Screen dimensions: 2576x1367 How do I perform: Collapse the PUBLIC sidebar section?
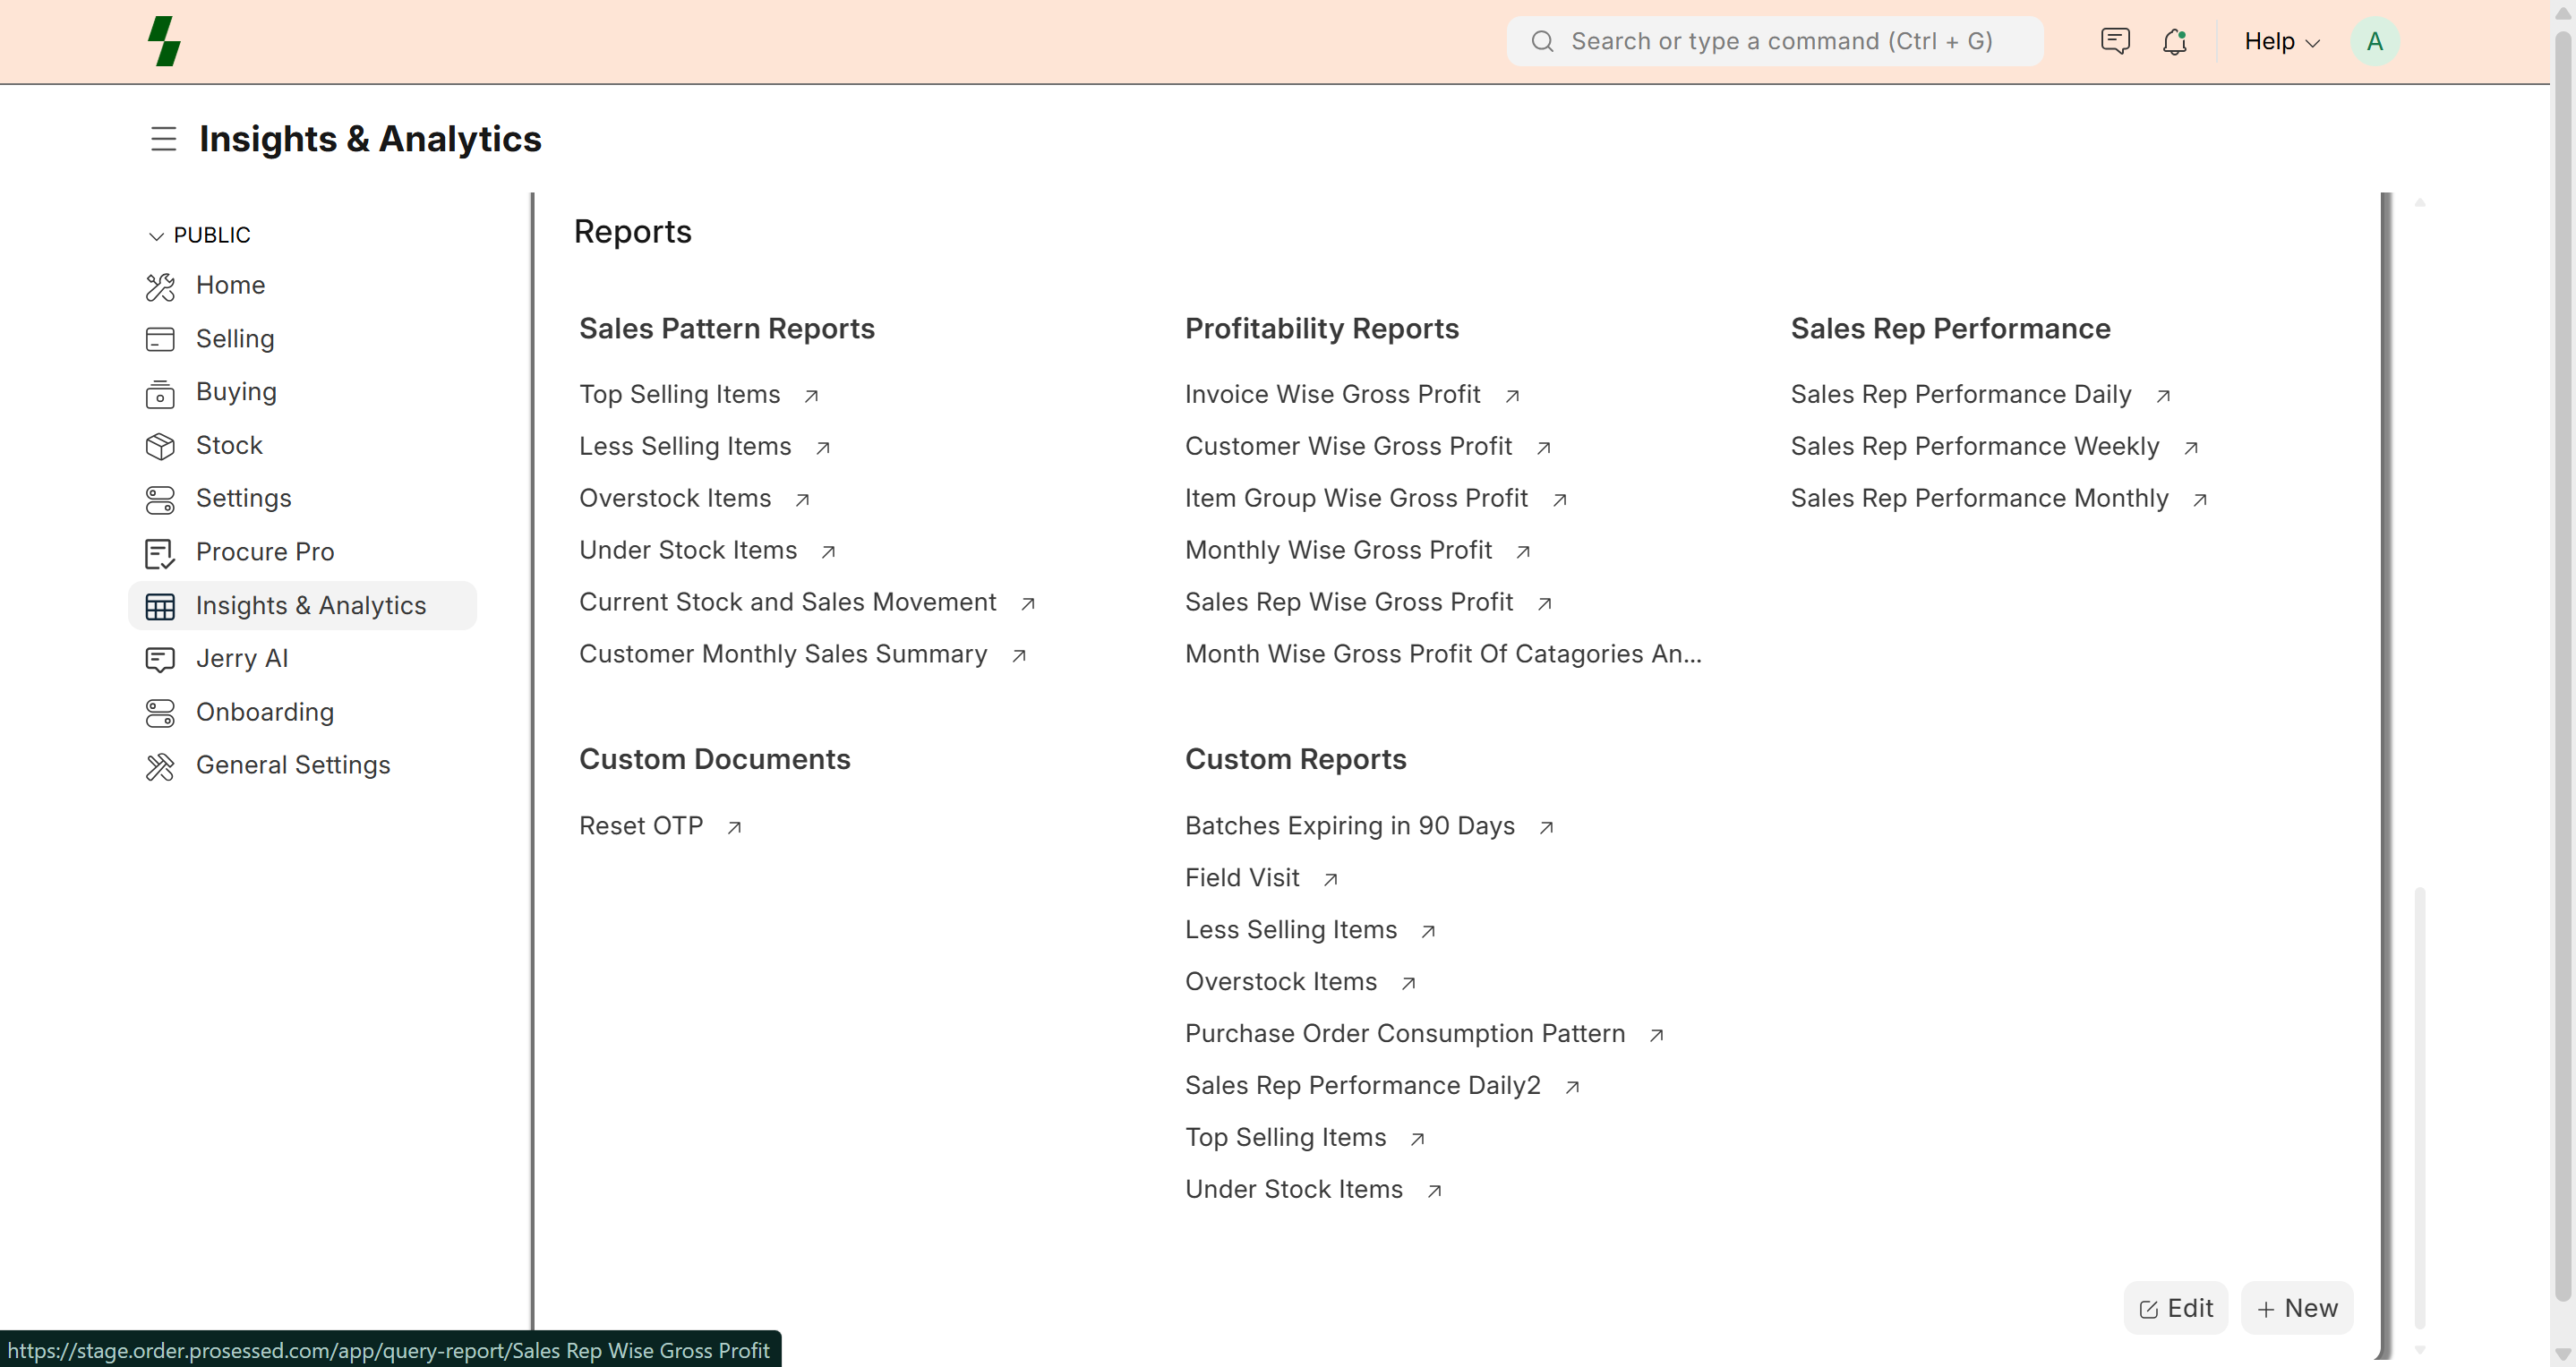click(156, 236)
